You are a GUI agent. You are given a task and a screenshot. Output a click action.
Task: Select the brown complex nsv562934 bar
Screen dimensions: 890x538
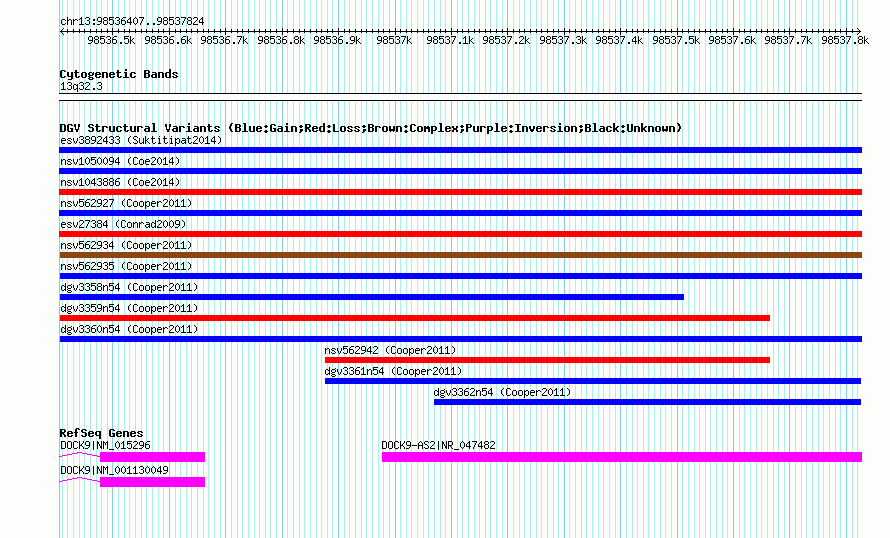tap(460, 255)
